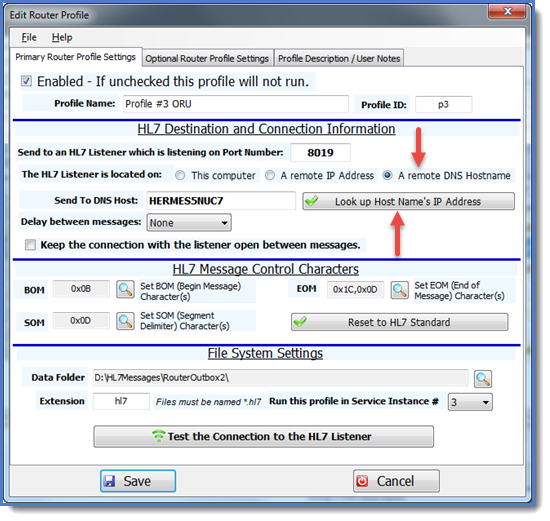Click the Profile Name input field
The height and width of the screenshot is (521, 550).
(x=236, y=104)
